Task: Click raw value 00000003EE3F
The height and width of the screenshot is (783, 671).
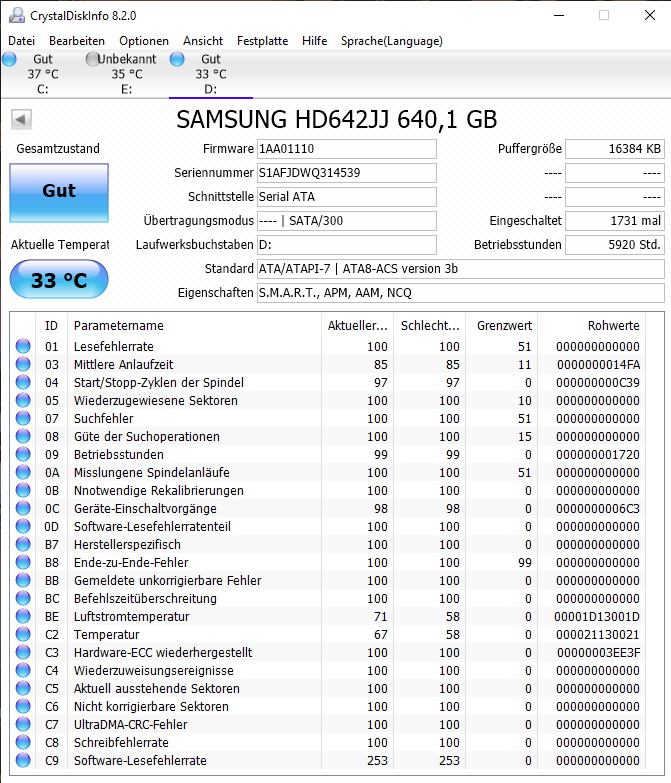Action: pyautogui.click(x=599, y=653)
